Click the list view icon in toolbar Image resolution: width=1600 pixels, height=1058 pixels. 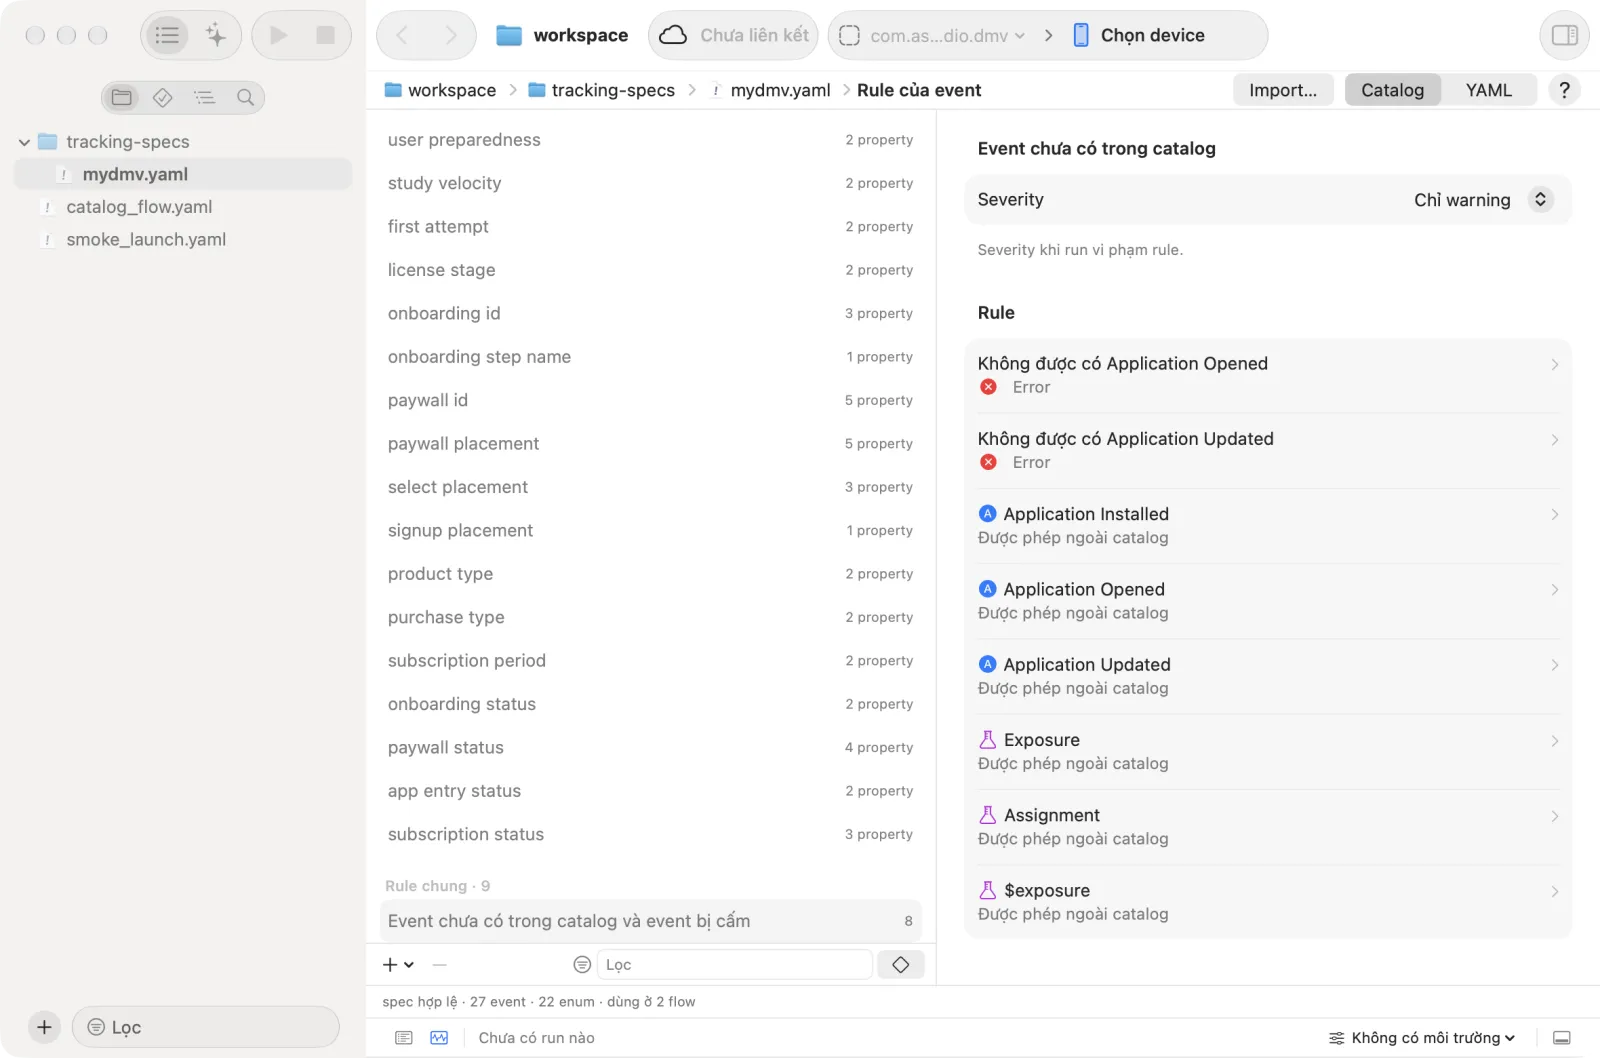click(x=167, y=35)
